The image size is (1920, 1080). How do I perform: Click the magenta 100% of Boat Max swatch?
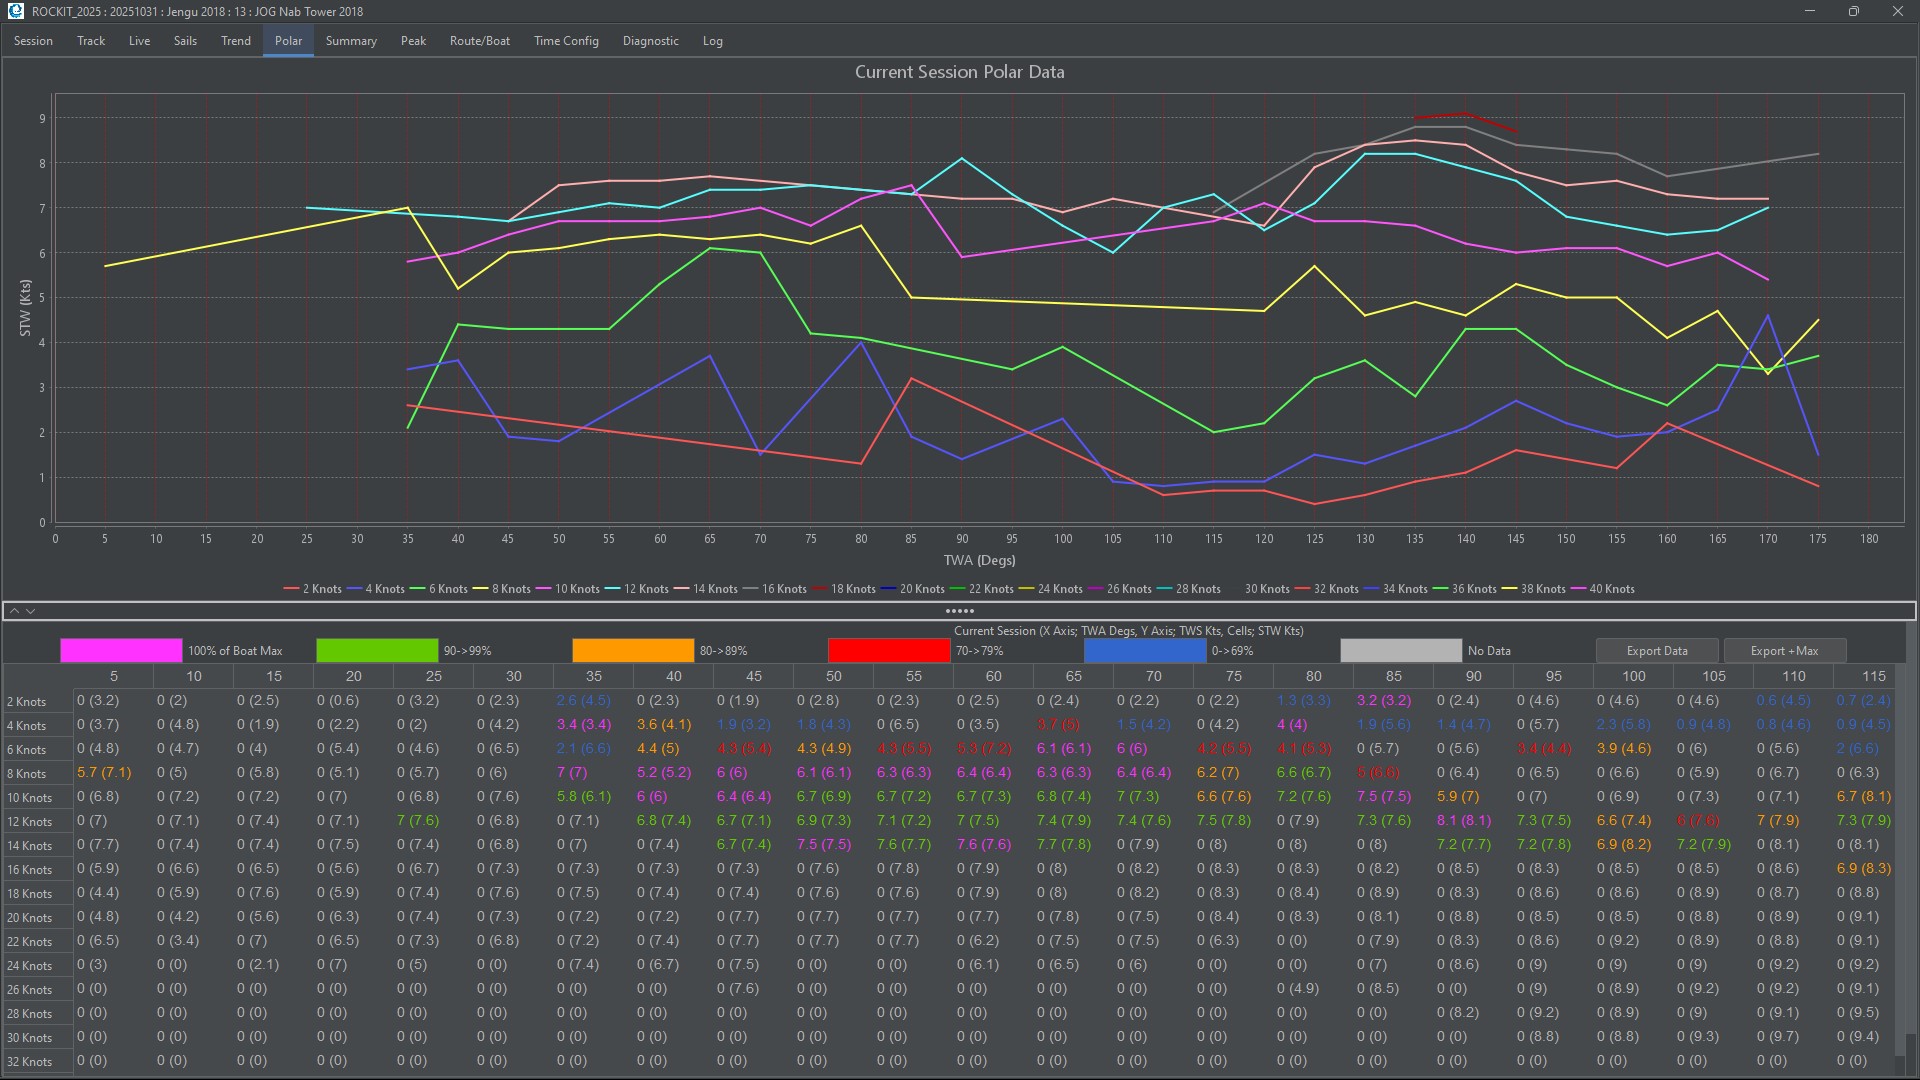pos(121,651)
